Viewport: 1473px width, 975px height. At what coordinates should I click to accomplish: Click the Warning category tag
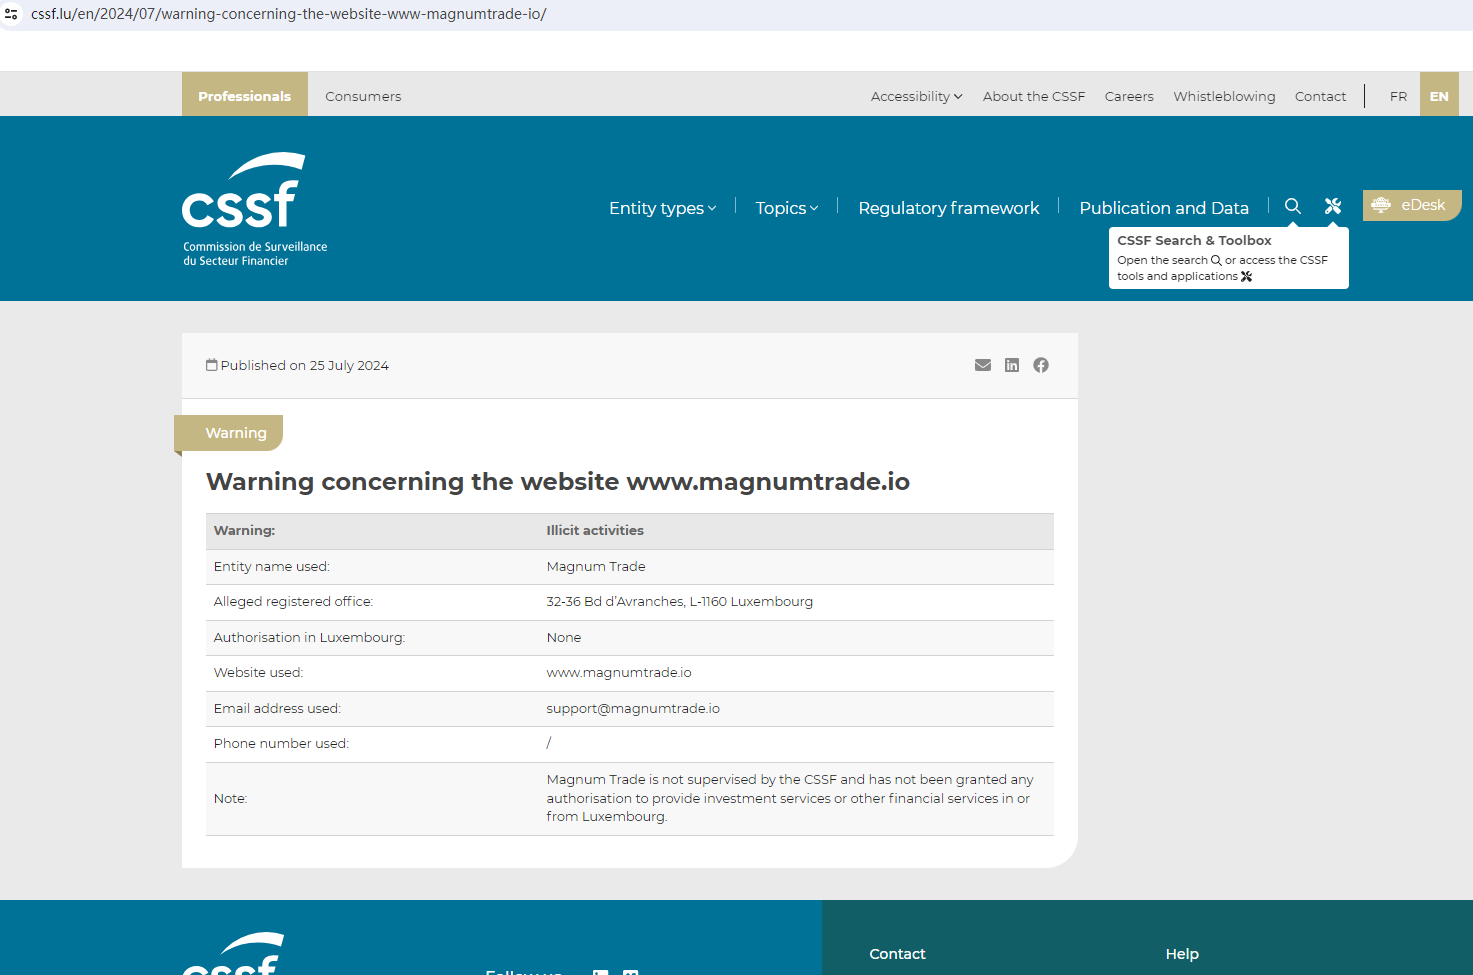pos(229,433)
